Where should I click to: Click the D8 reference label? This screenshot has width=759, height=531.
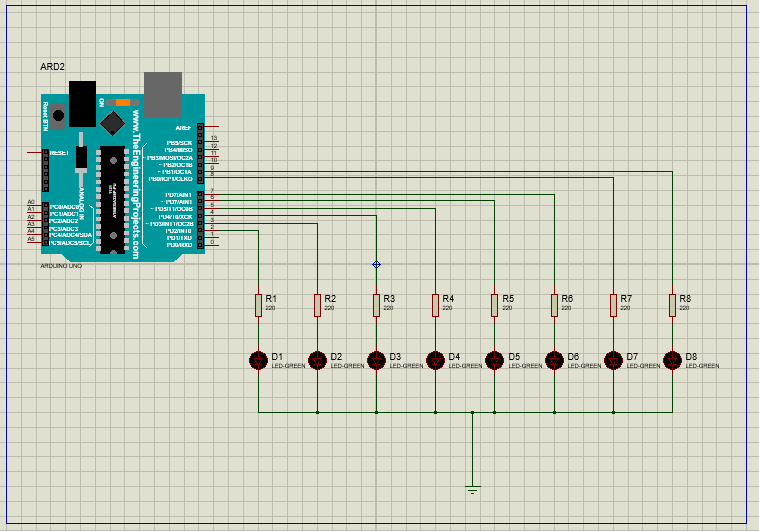691,357
